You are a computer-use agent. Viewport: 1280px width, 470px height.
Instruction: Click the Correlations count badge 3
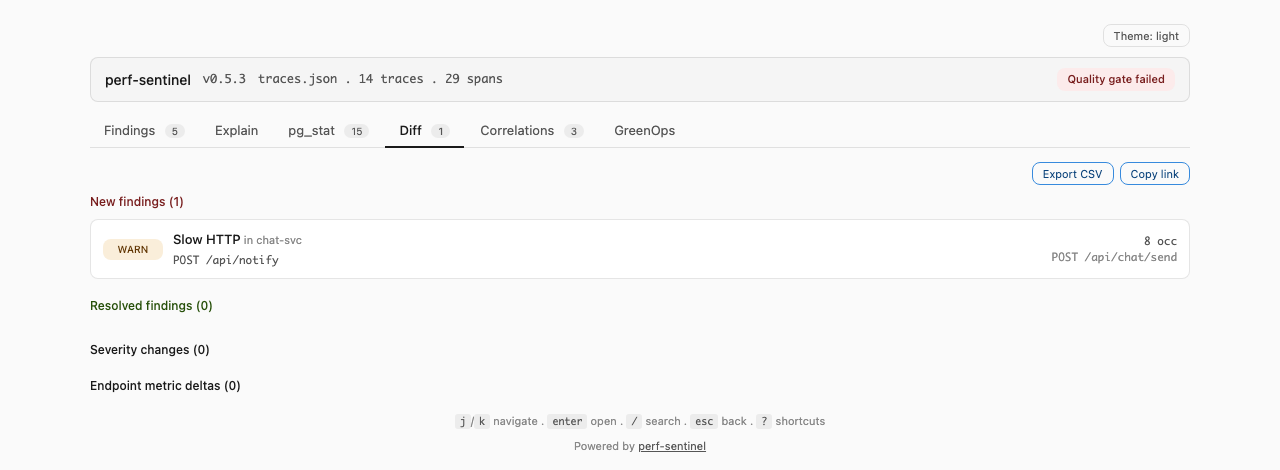pyautogui.click(x=573, y=131)
